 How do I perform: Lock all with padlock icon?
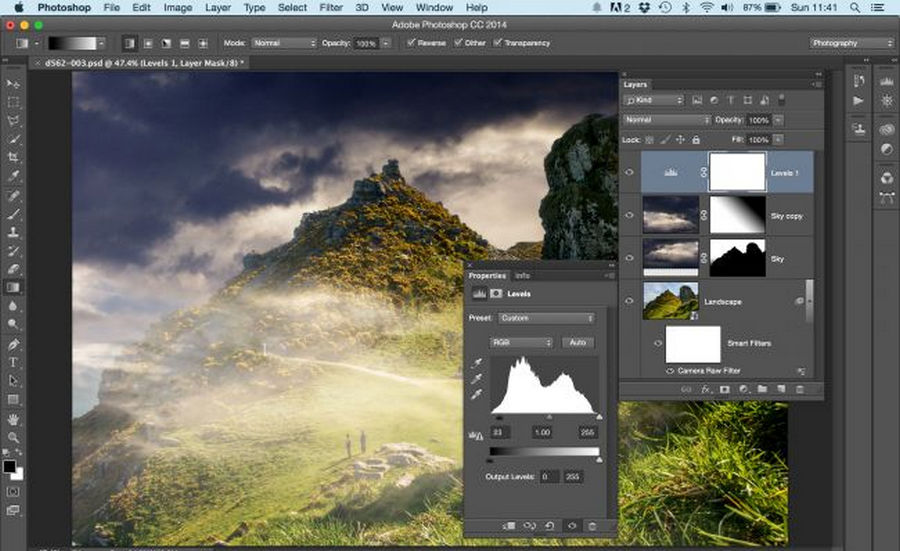(696, 139)
